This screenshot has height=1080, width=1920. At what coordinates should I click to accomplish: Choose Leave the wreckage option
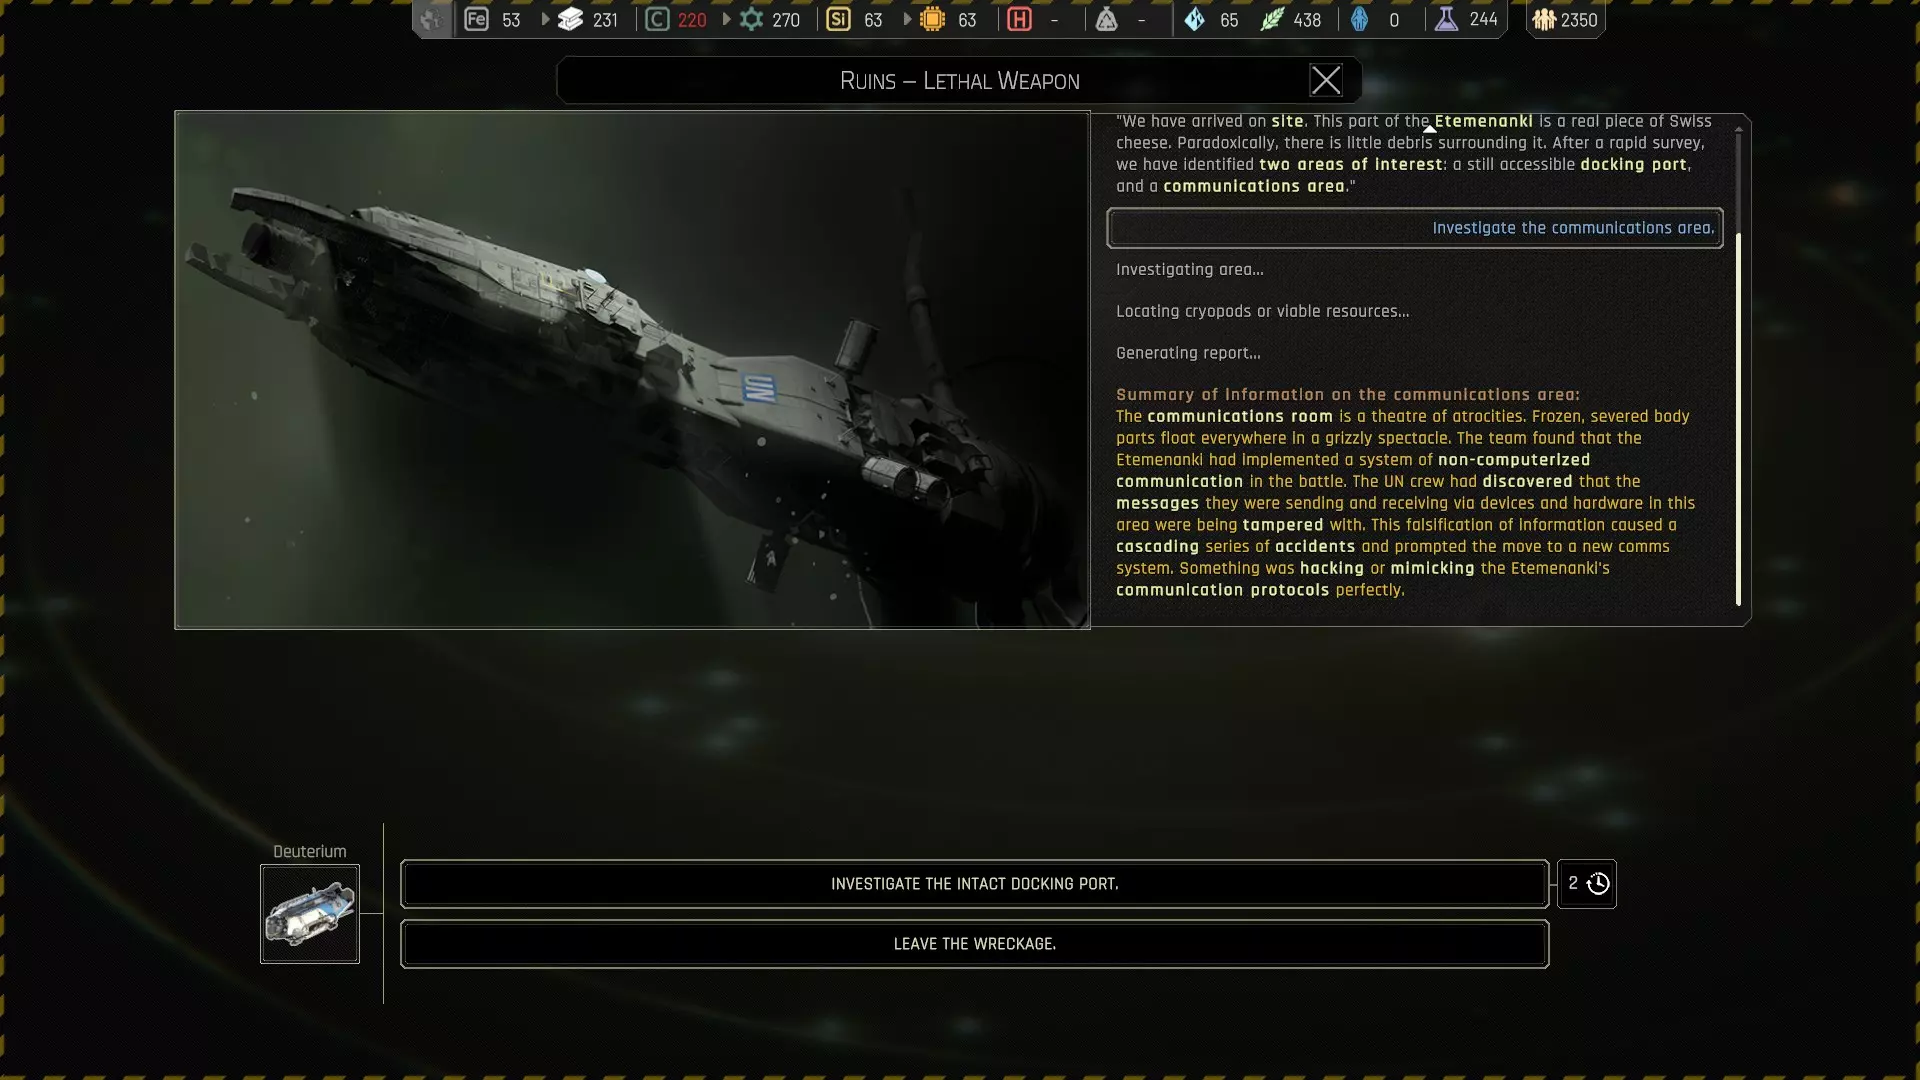coord(974,944)
